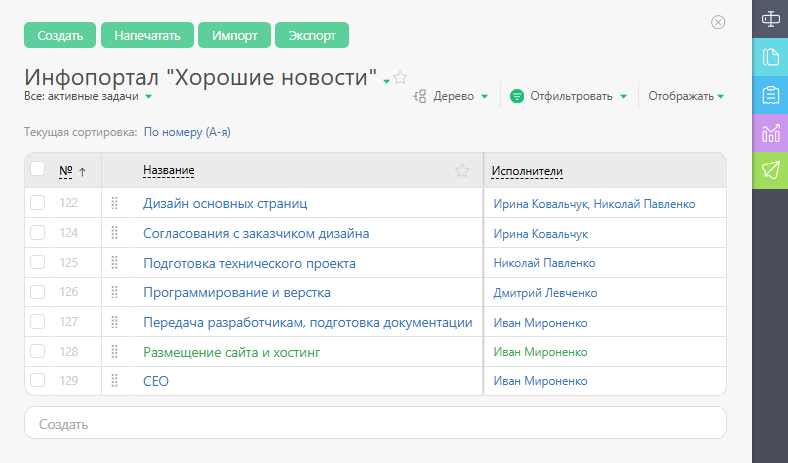Screen dimensions: 788x463
Task: Check the box for task 122
Action: (37, 203)
